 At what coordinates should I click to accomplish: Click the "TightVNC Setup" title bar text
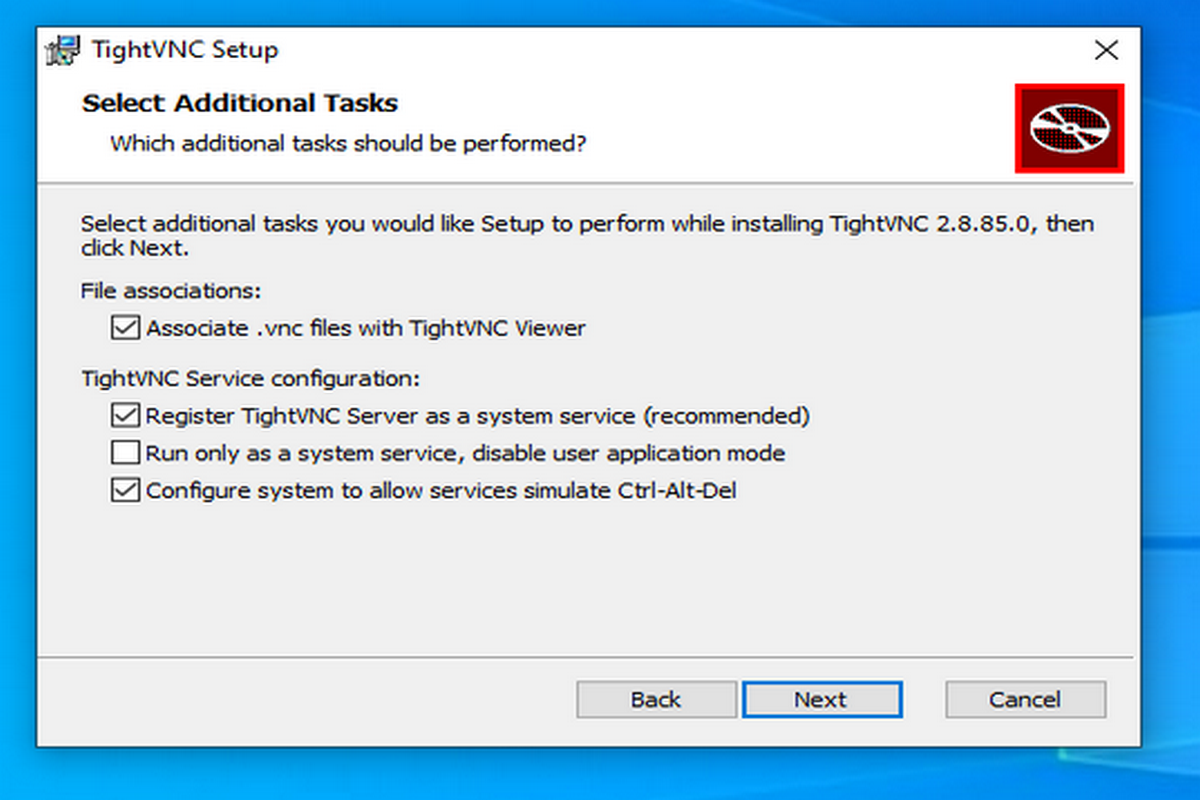click(185, 50)
